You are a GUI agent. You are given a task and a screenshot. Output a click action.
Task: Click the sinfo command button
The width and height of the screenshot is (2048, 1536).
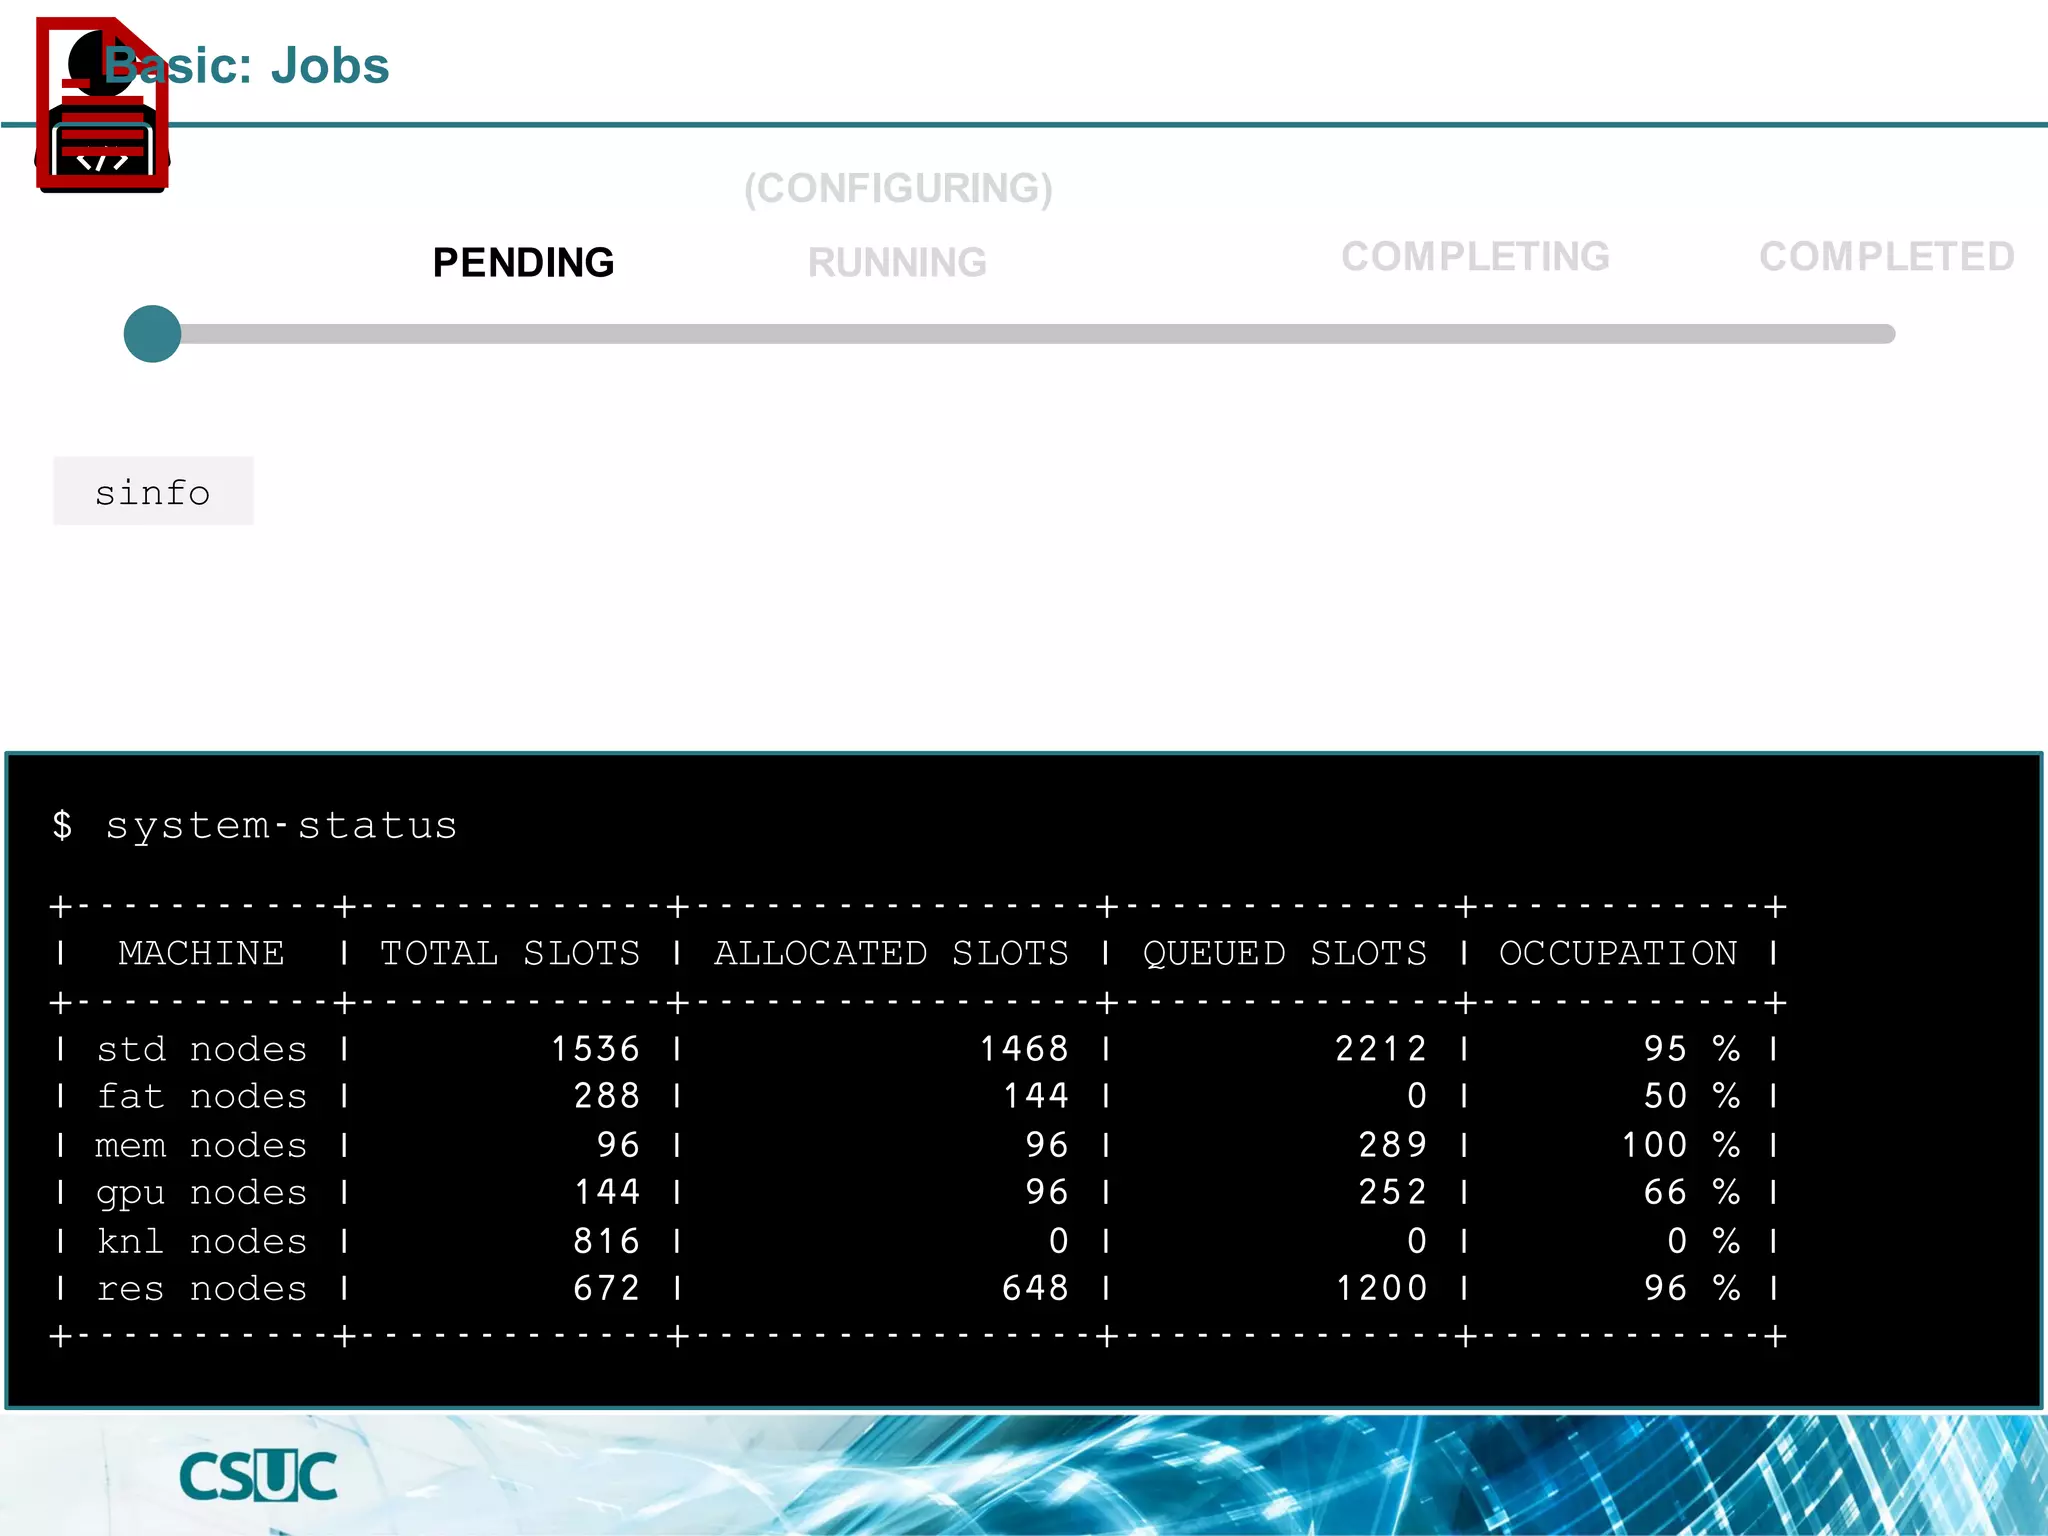point(153,492)
